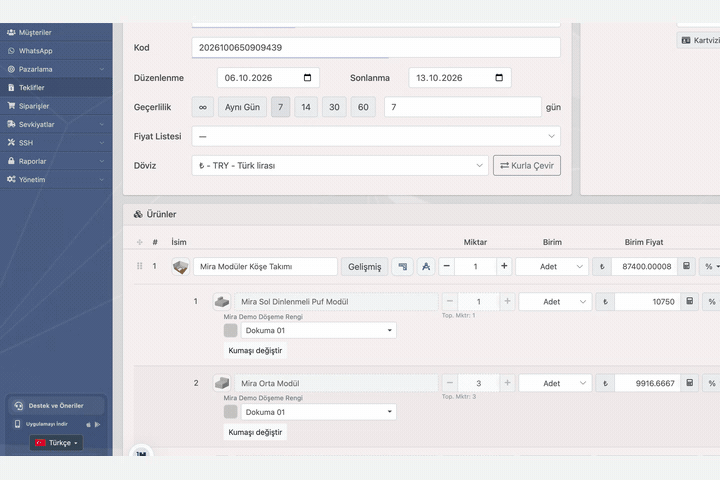Viewport: 720px width, 480px height.
Task: Open the Sonlanma date calendar icon
Action: 499,78
